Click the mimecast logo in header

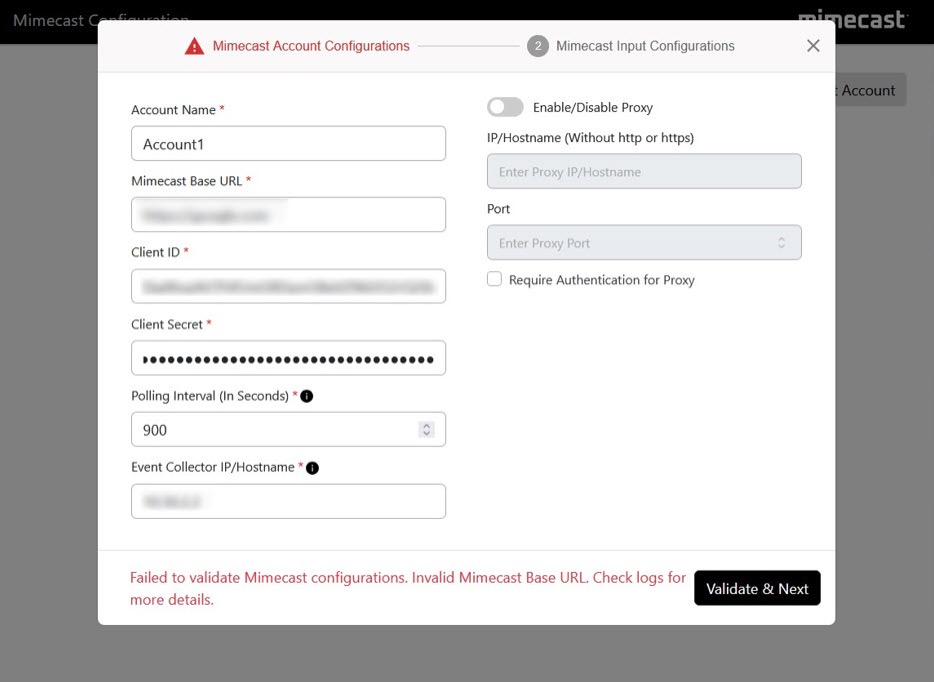click(x=852, y=18)
